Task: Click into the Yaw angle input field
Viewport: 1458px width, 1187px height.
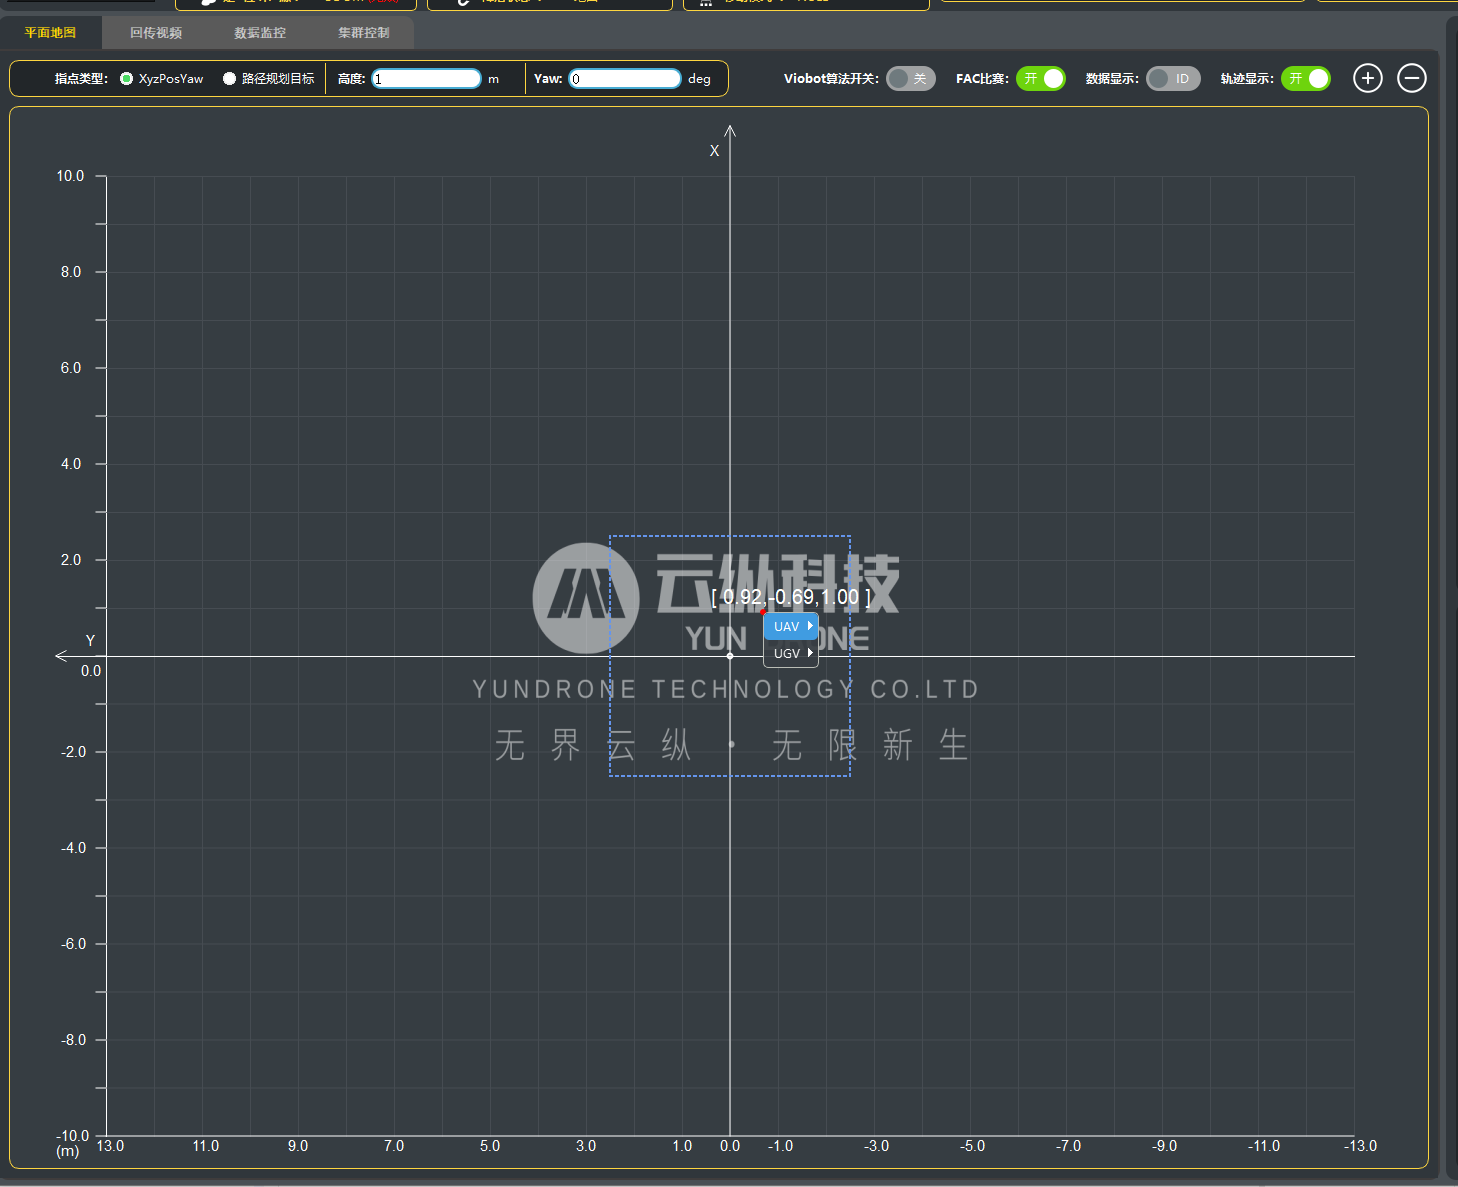Action: click(625, 79)
